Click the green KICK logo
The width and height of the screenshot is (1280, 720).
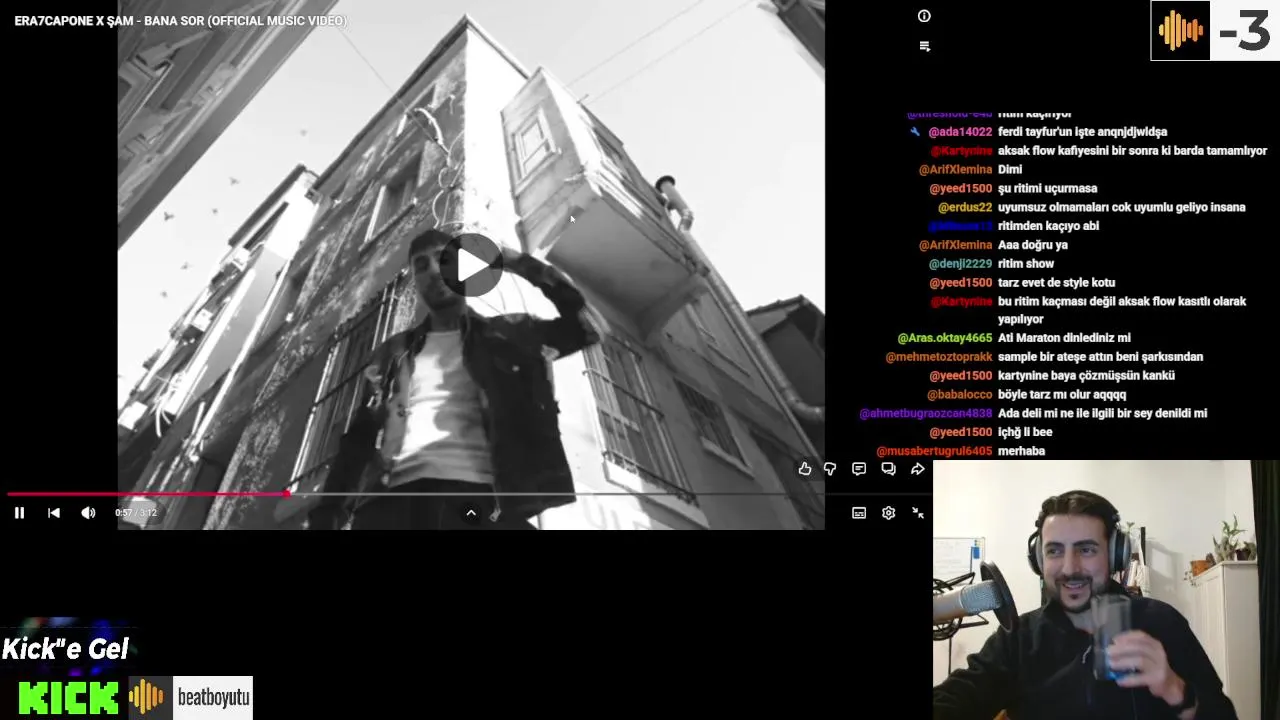point(68,697)
